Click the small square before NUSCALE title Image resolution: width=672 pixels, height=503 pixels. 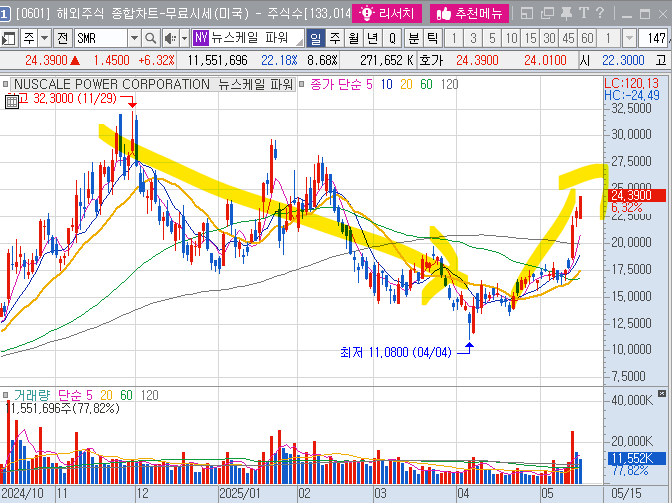[x=5, y=84]
